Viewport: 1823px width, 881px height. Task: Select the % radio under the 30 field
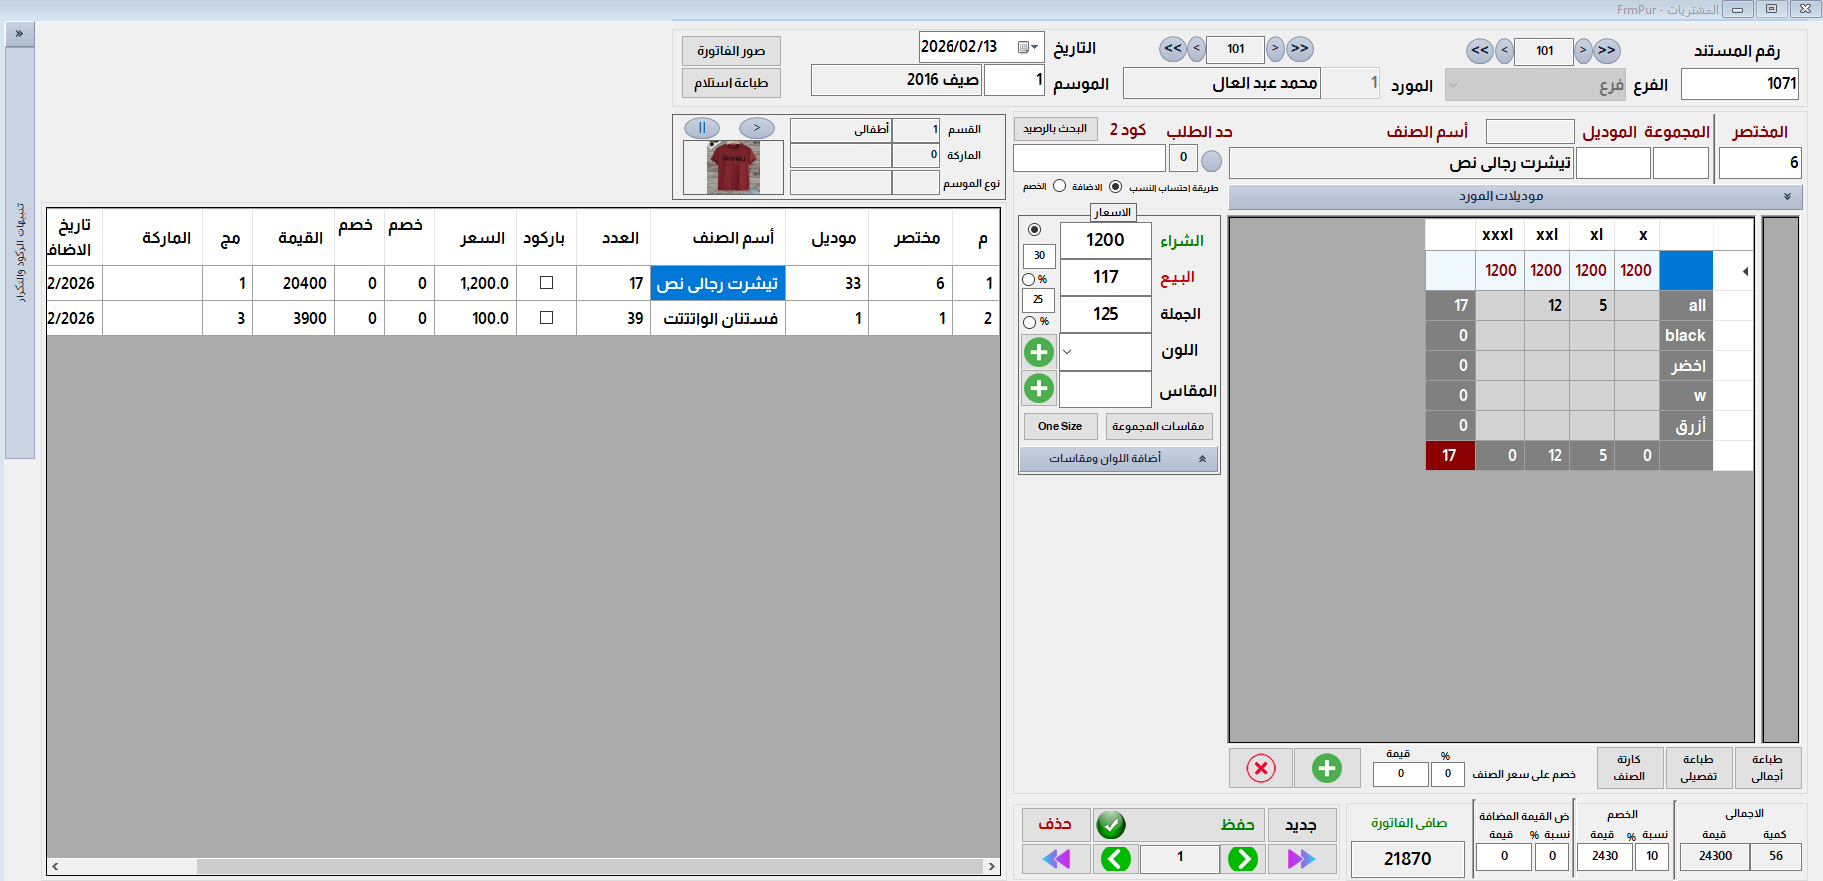1029,280
